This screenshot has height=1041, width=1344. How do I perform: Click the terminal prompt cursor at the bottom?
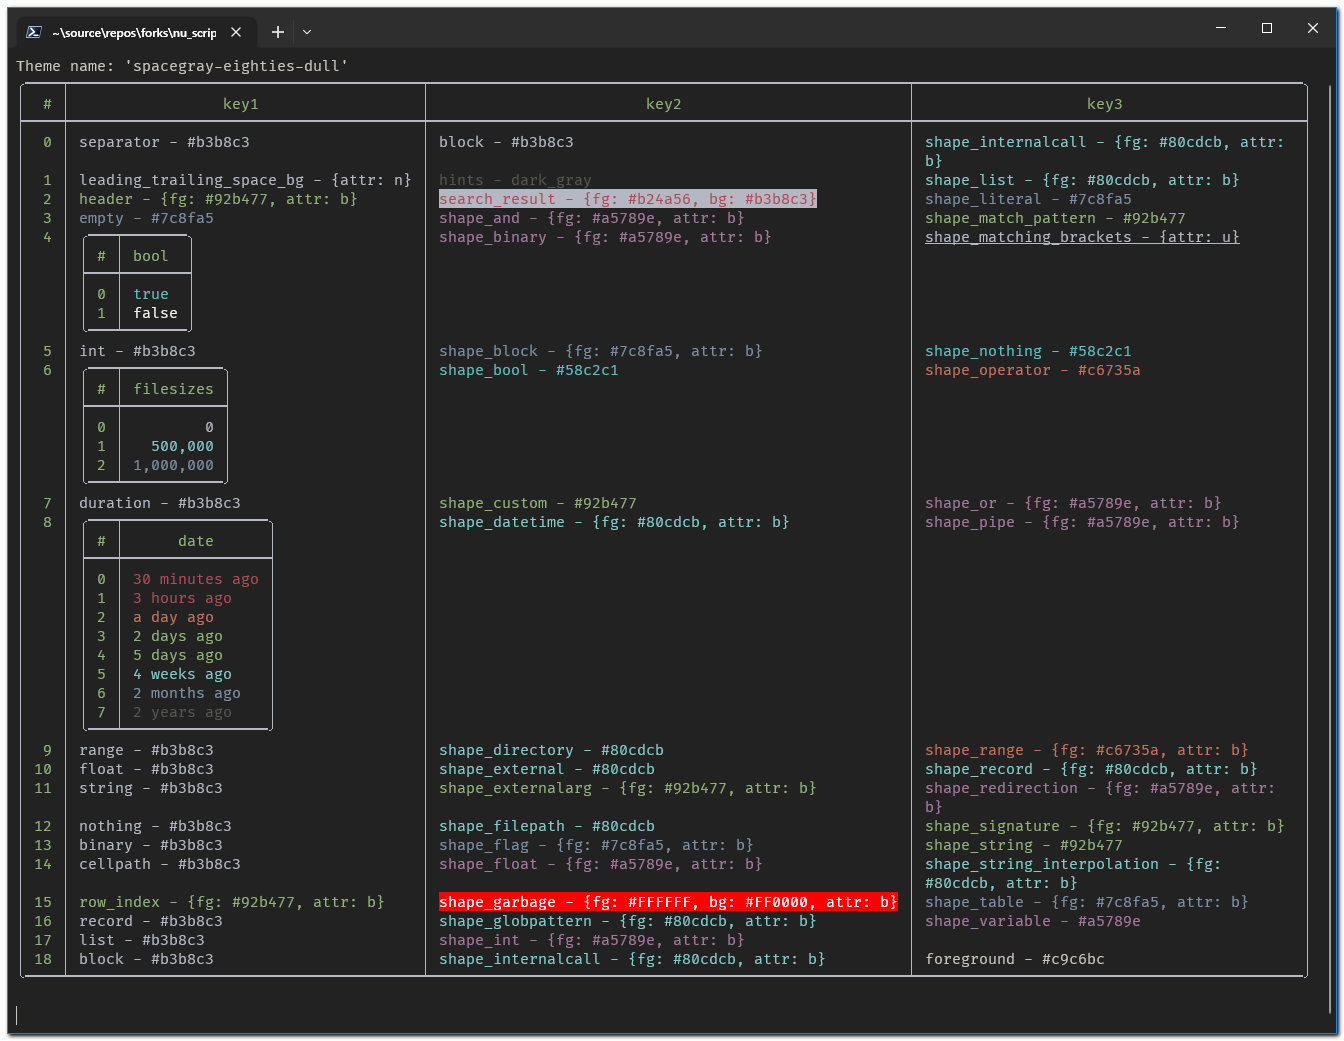(17, 1015)
